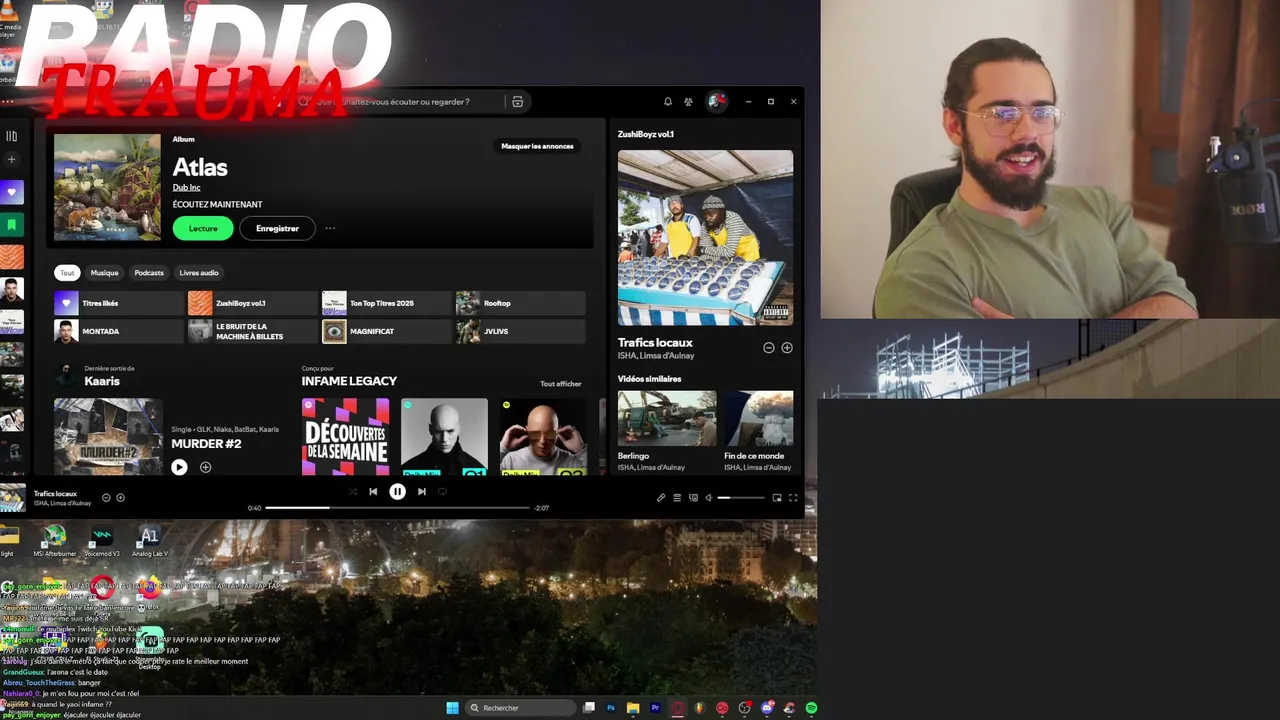The height and width of the screenshot is (720, 1280).
Task: Adjust the volume slider
Action: (x=741, y=497)
